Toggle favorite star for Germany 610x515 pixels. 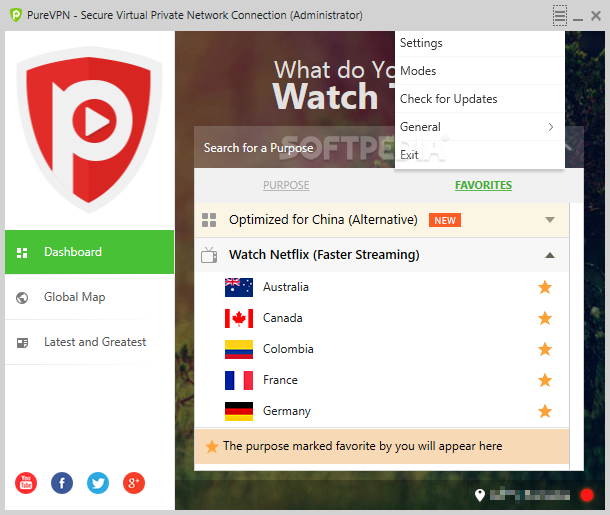click(545, 411)
